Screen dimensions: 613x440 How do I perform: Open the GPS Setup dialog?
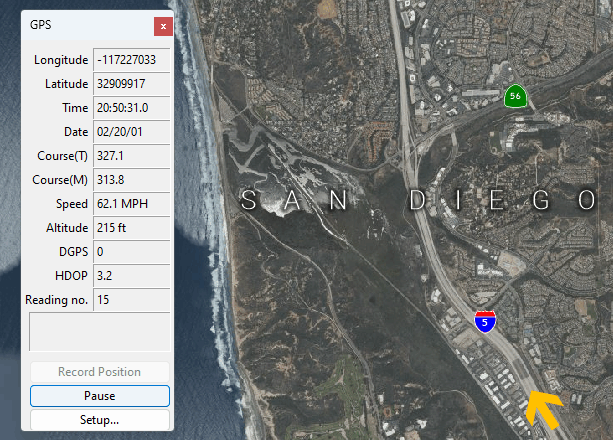(x=100, y=420)
